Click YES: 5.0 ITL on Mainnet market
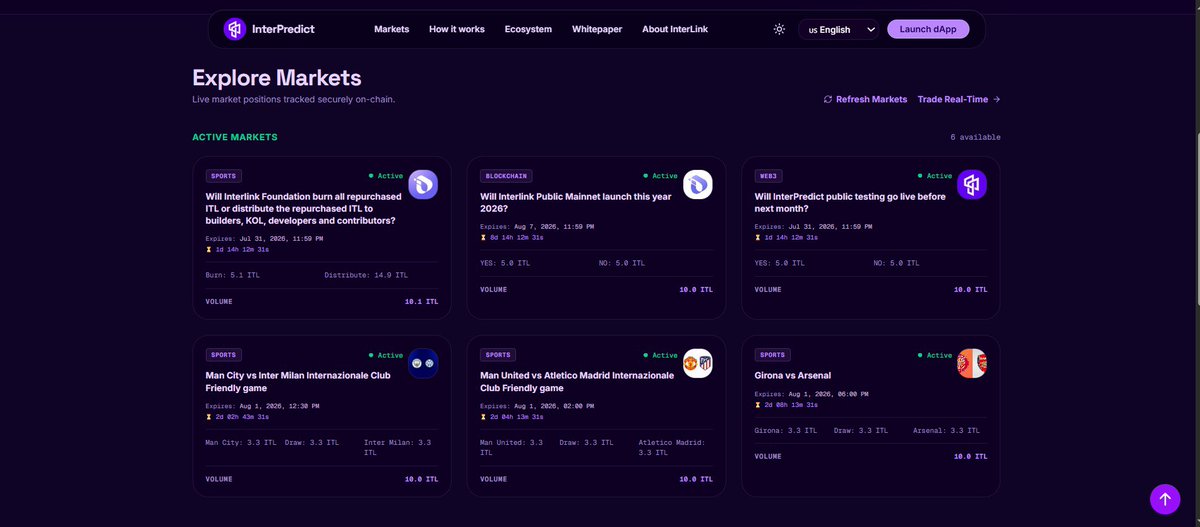The height and width of the screenshot is (527, 1200). coord(505,263)
